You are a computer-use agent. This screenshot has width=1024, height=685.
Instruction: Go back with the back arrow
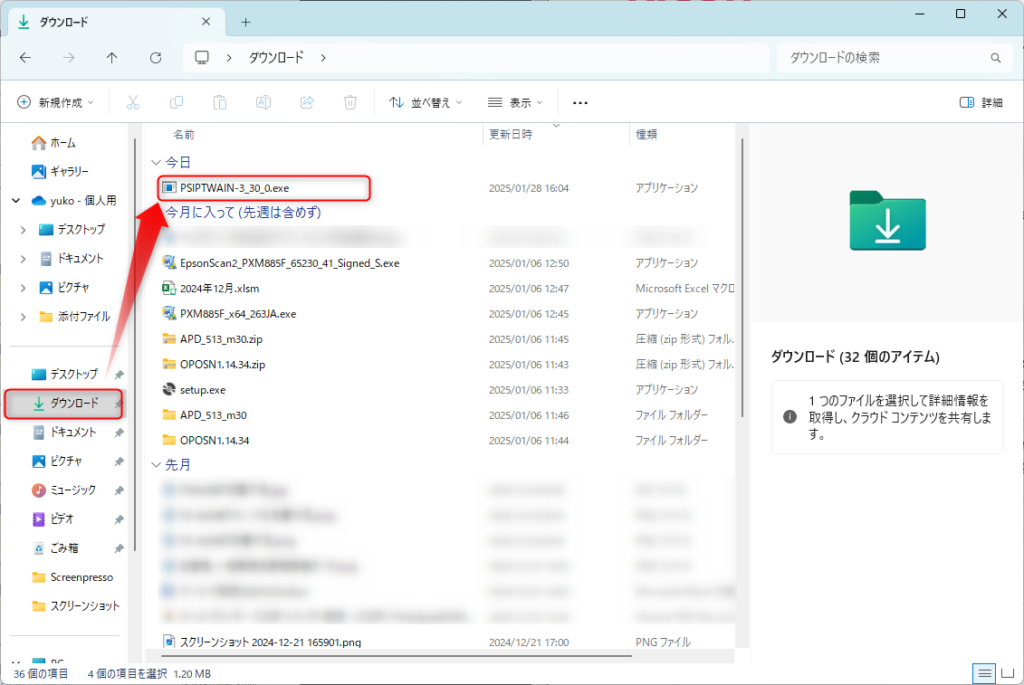(25, 58)
